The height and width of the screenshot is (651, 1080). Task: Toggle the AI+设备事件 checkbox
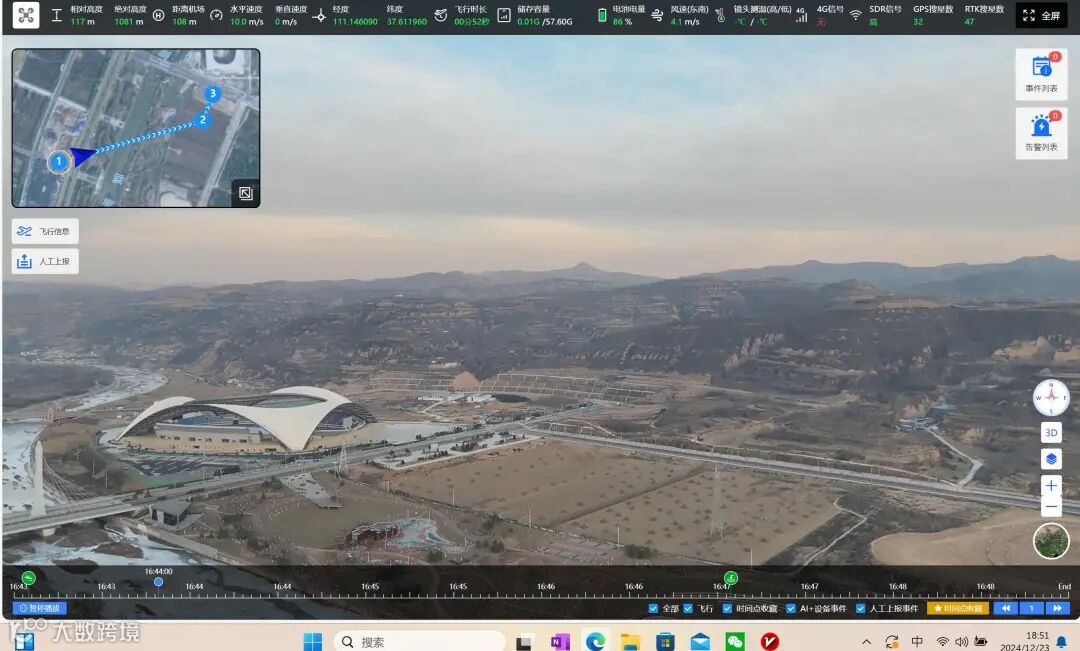(791, 608)
